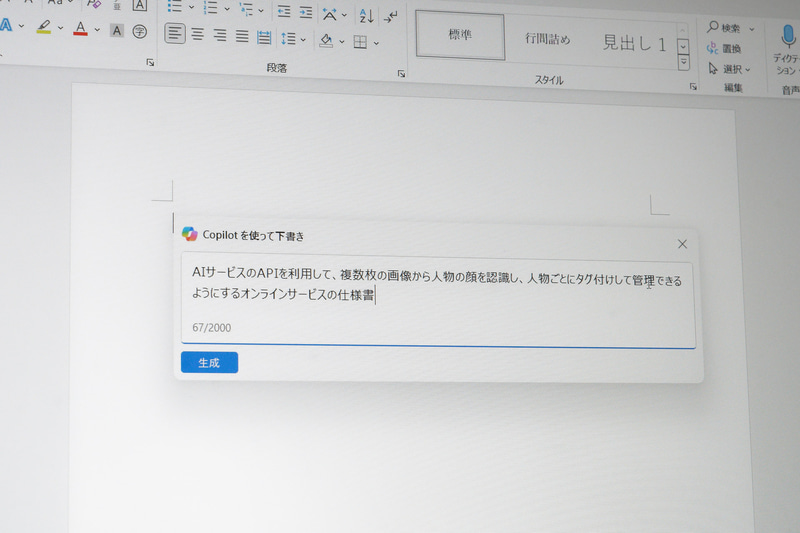
Task: Center the paragraph text
Action: coord(197,35)
